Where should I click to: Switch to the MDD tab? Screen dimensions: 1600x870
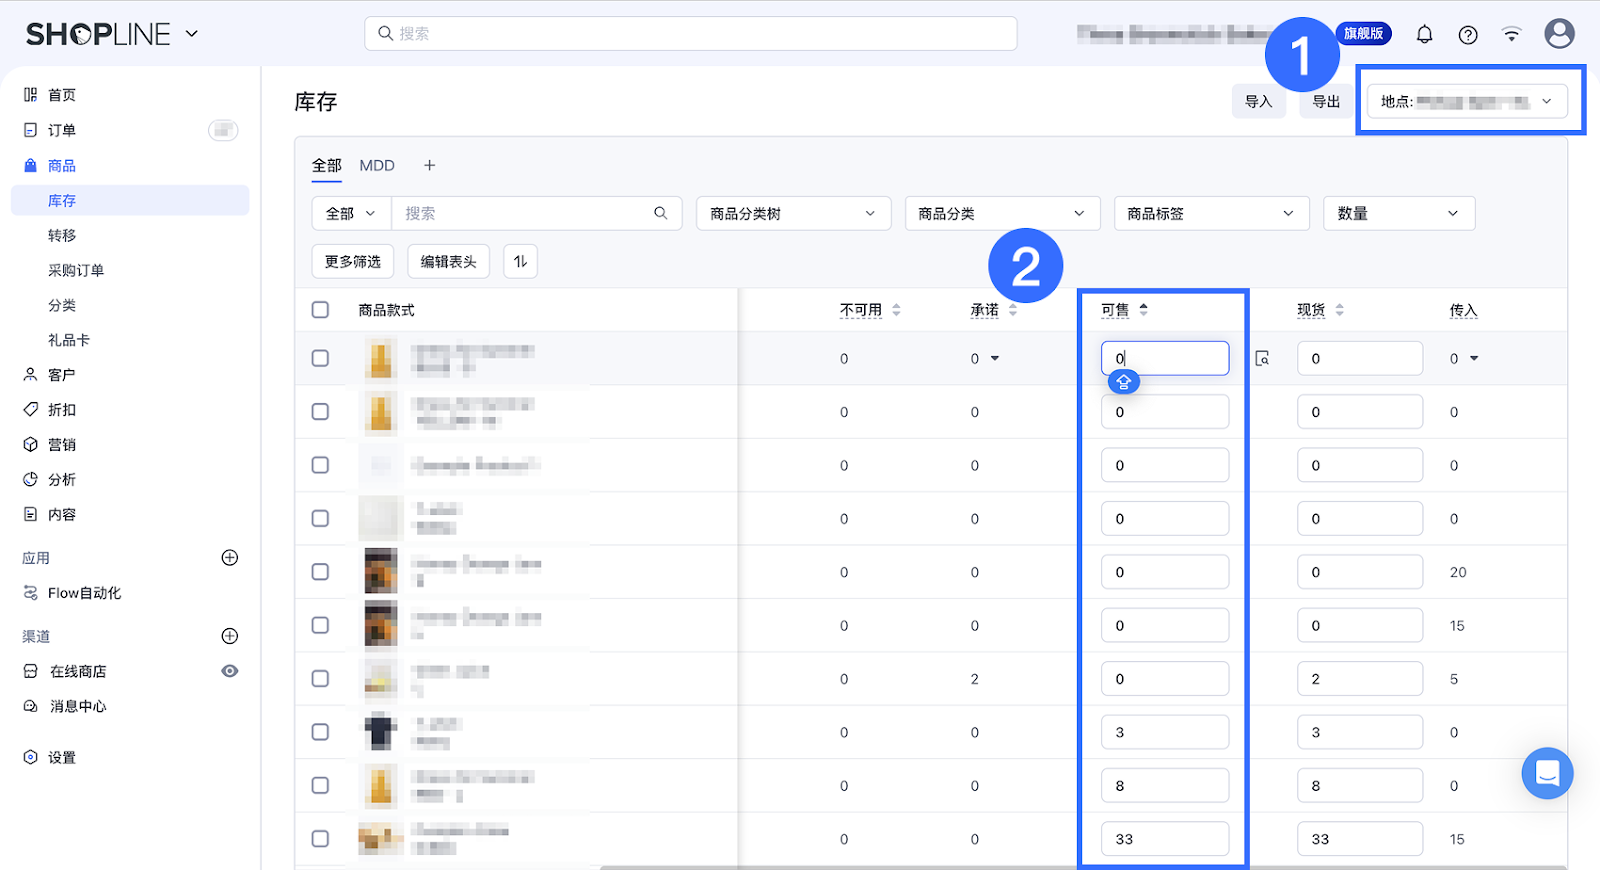pos(377,166)
